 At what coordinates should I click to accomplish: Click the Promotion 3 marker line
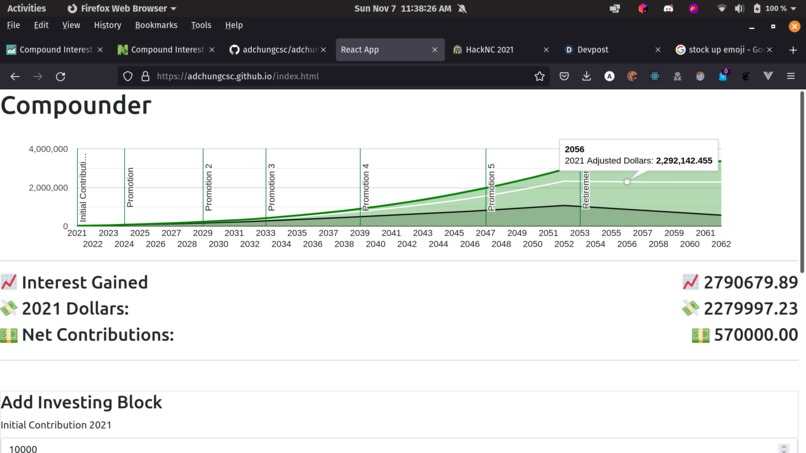[266, 187]
